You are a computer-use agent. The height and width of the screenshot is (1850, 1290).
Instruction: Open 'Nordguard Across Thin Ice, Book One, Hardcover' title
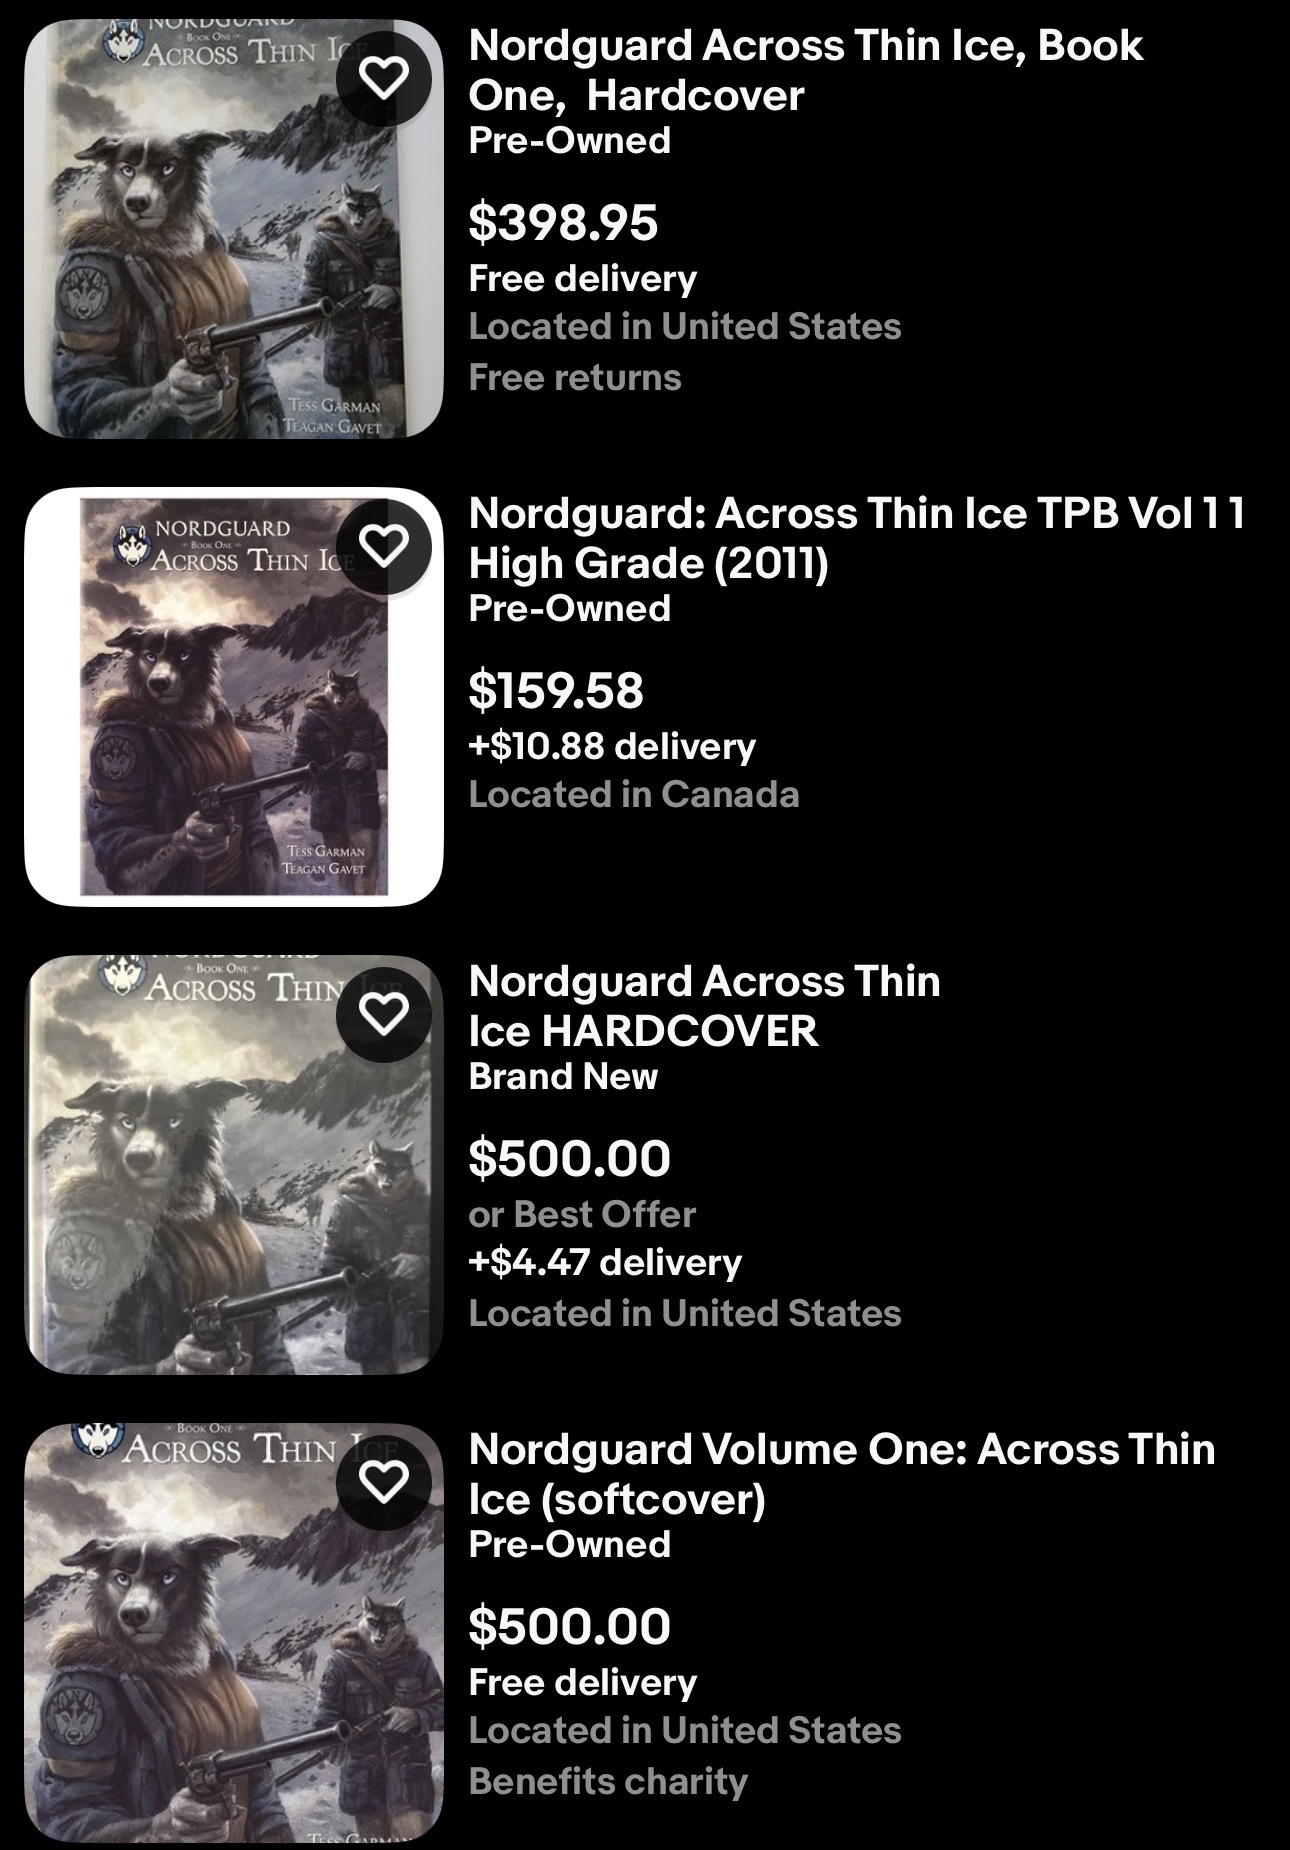coord(806,70)
